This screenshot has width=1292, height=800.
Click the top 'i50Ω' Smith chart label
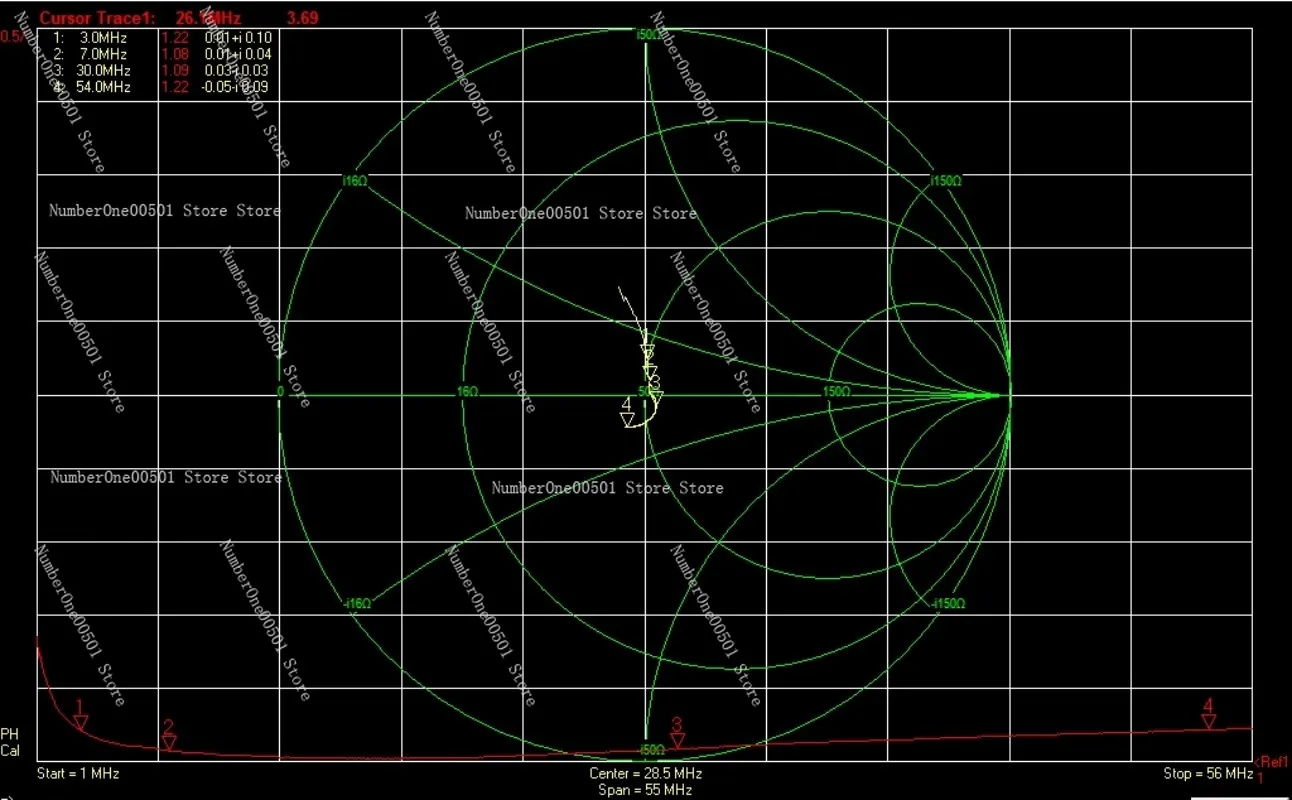point(650,35)
